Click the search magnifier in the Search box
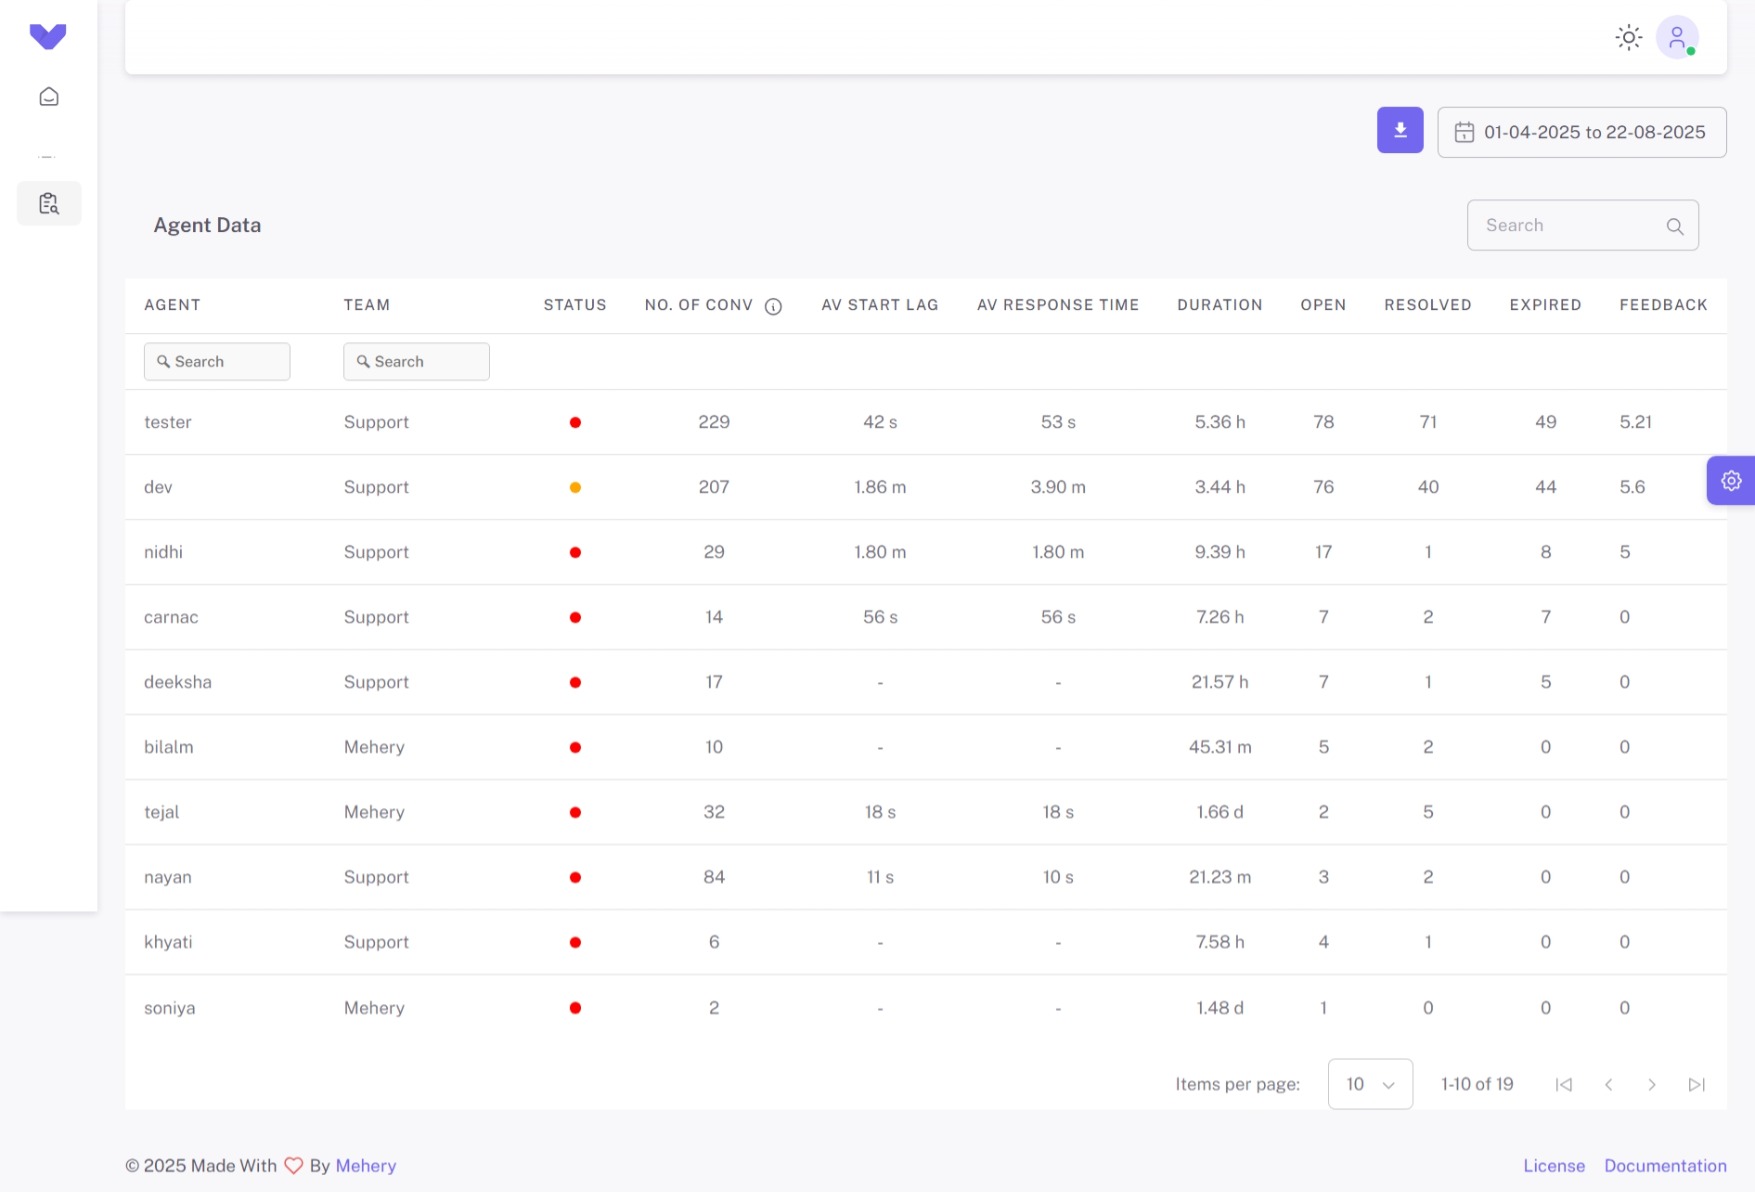 [x=1675, y=226]
